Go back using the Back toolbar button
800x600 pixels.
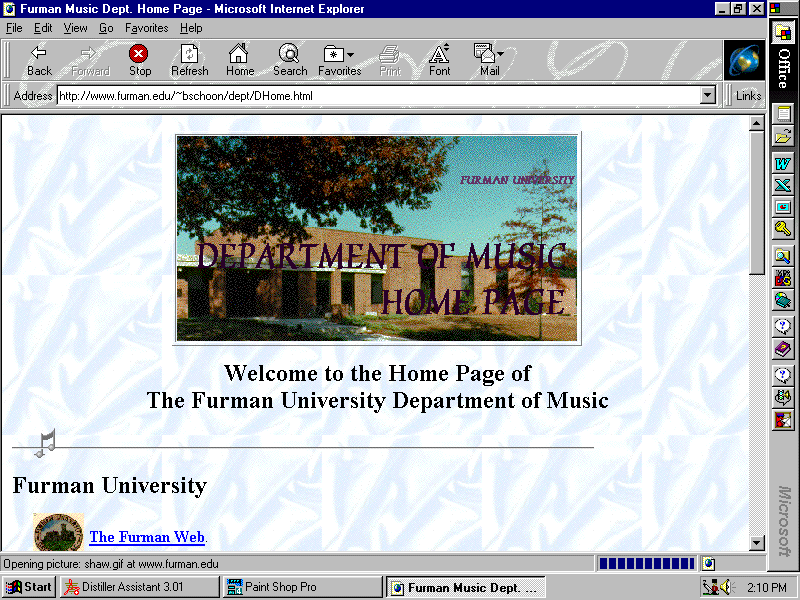(39, 61)
